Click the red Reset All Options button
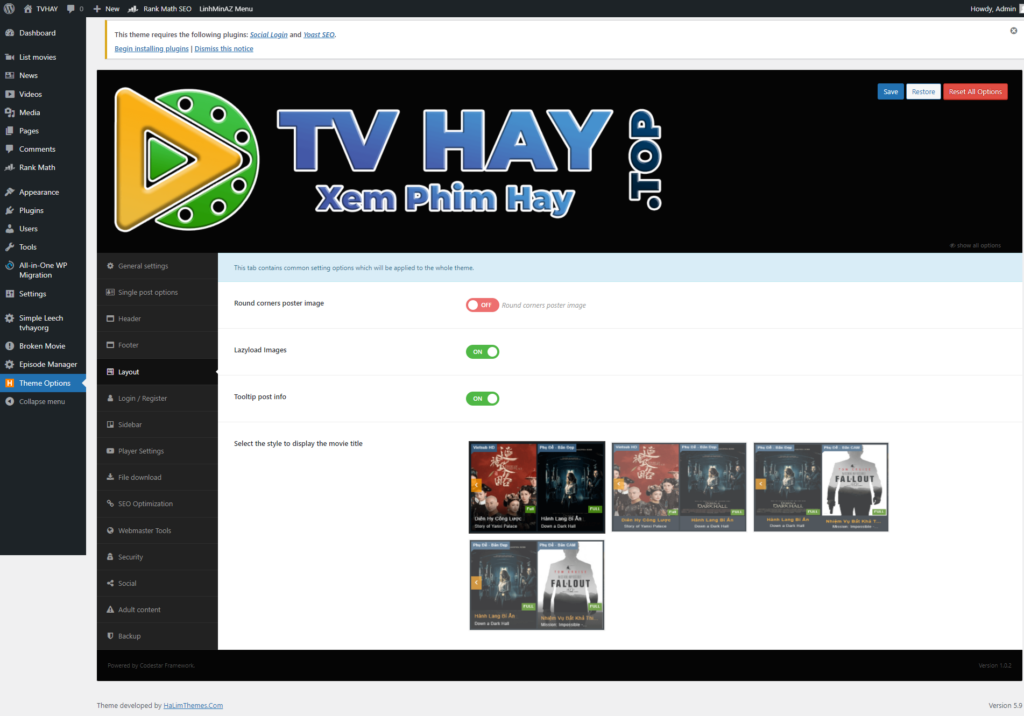Image resolution: width=1024 pixels, height=716 pixels. tap(975, 91)
